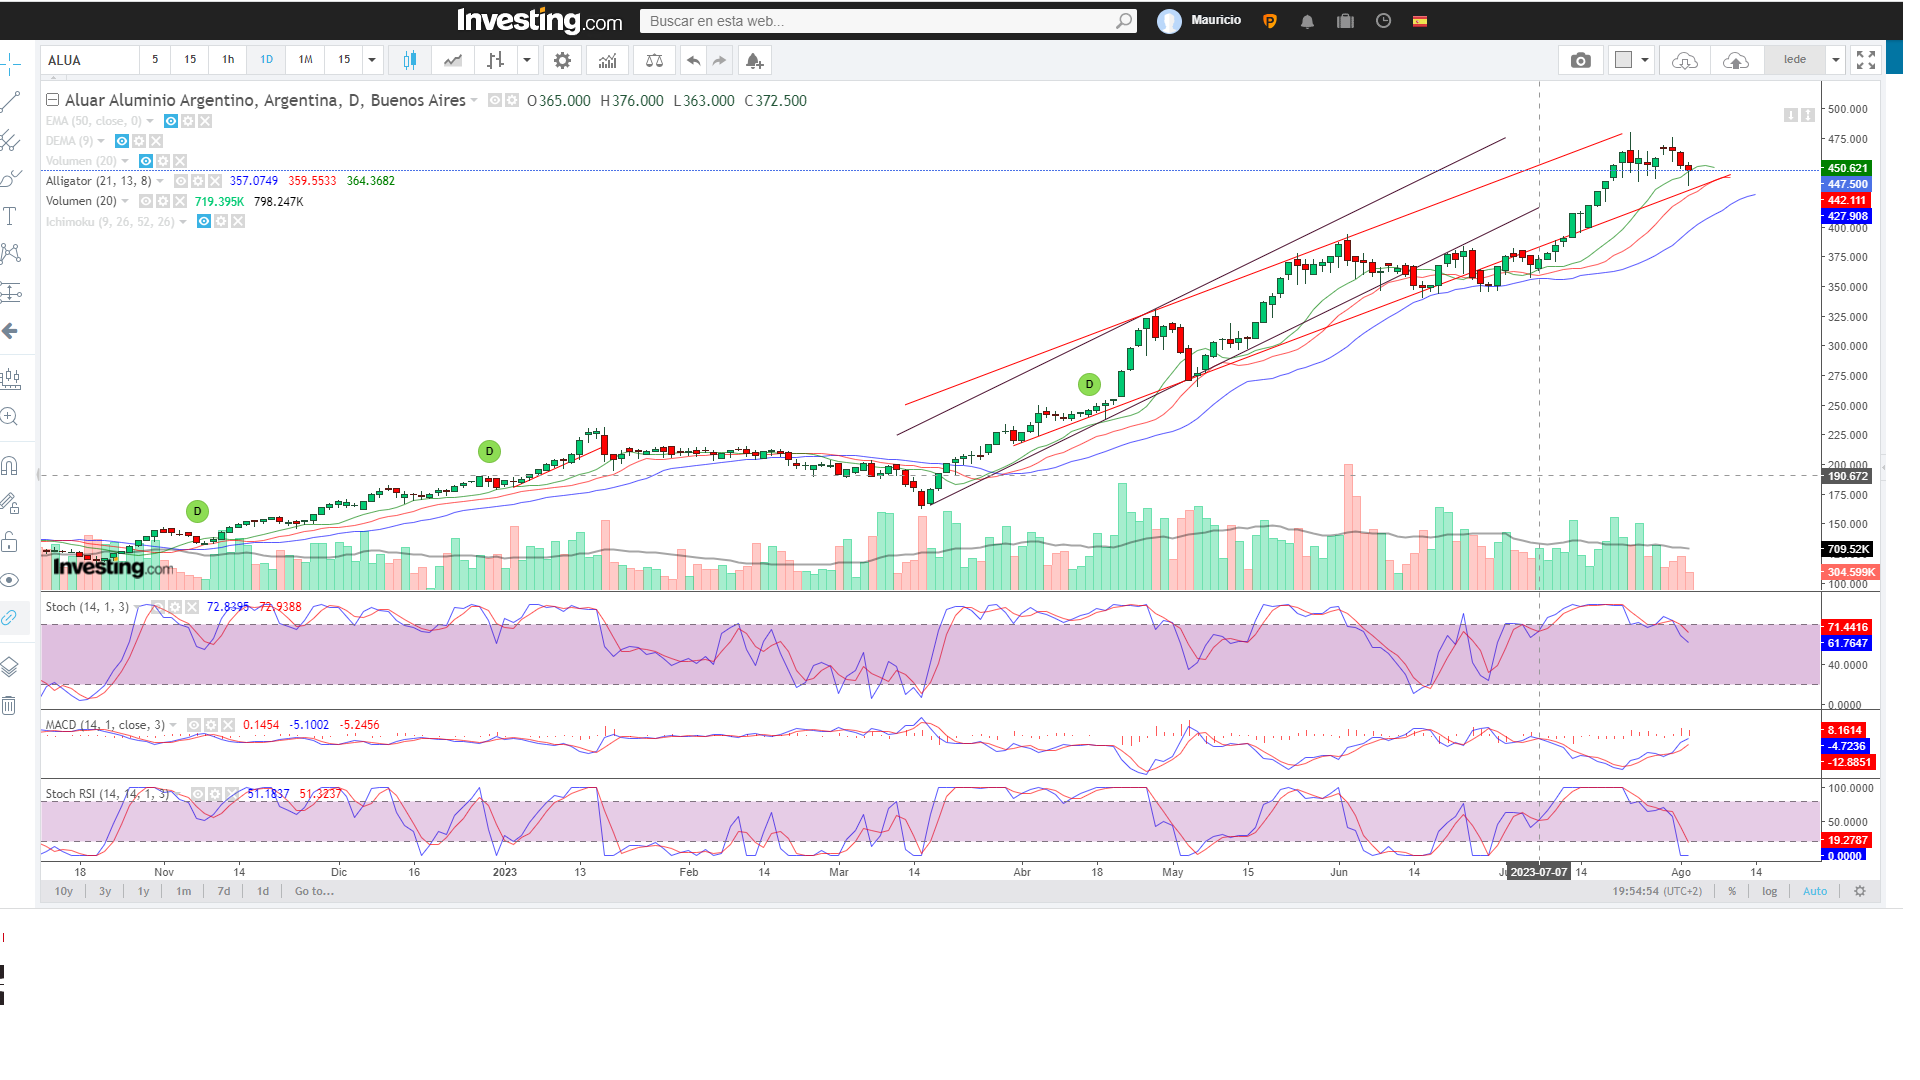Take a chart snapshot with the camera icon

click(x=1581, y=60)
